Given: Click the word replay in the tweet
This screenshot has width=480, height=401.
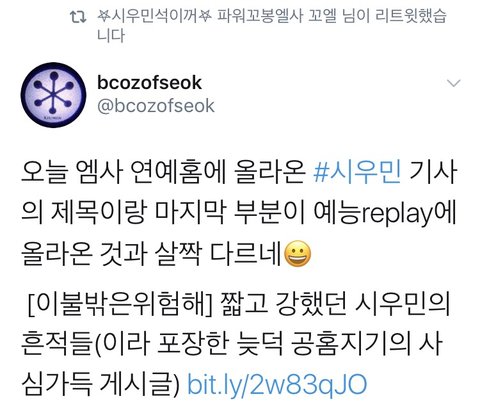Looking at the screenshot, I should coord(397,214).
